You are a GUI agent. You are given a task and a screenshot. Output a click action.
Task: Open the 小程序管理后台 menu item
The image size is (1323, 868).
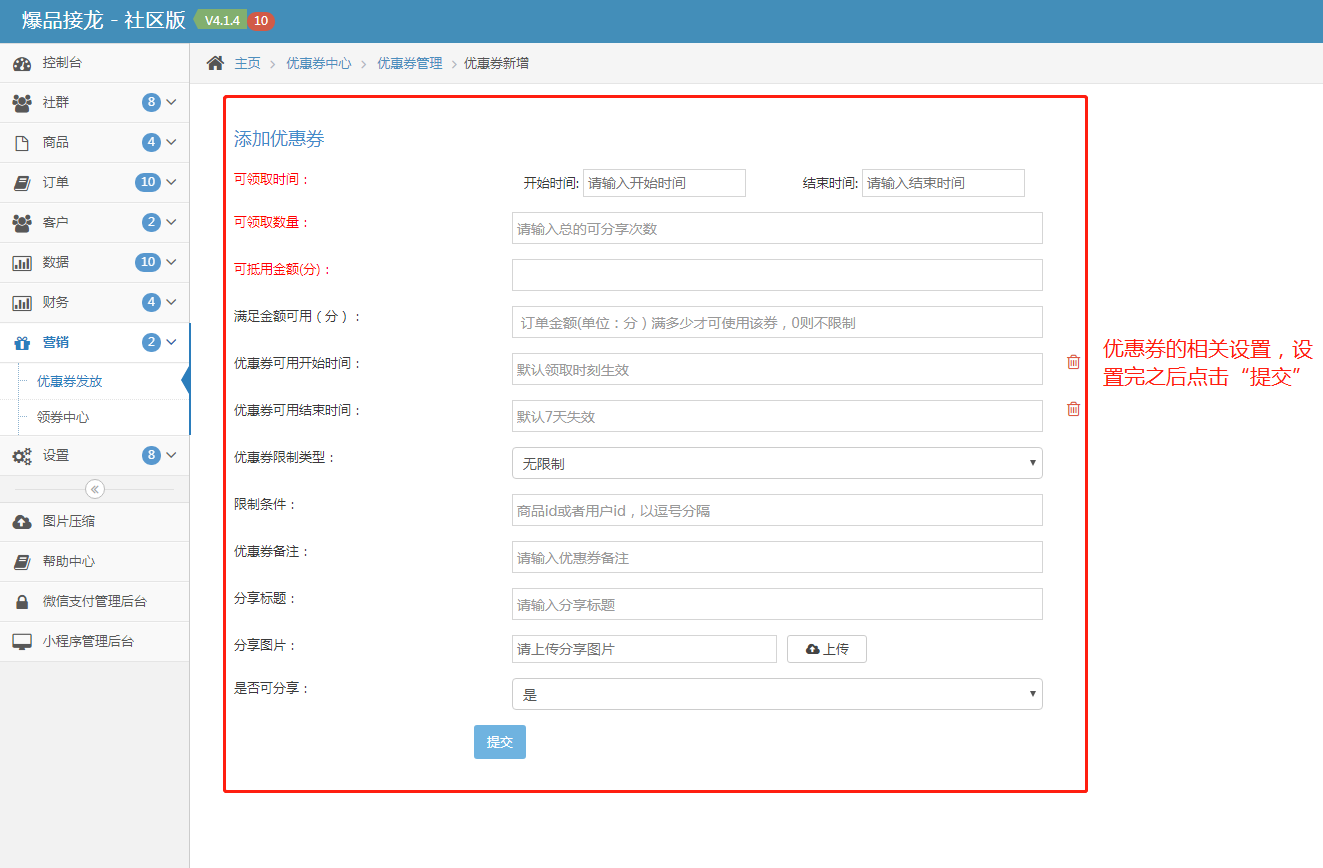95,642
